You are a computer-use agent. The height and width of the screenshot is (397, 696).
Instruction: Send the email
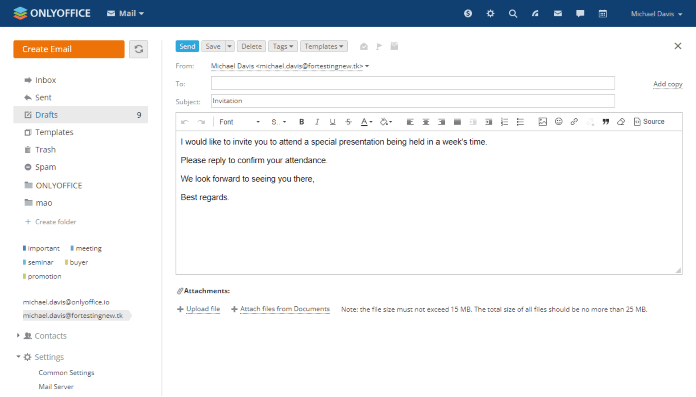coord(187,46)
